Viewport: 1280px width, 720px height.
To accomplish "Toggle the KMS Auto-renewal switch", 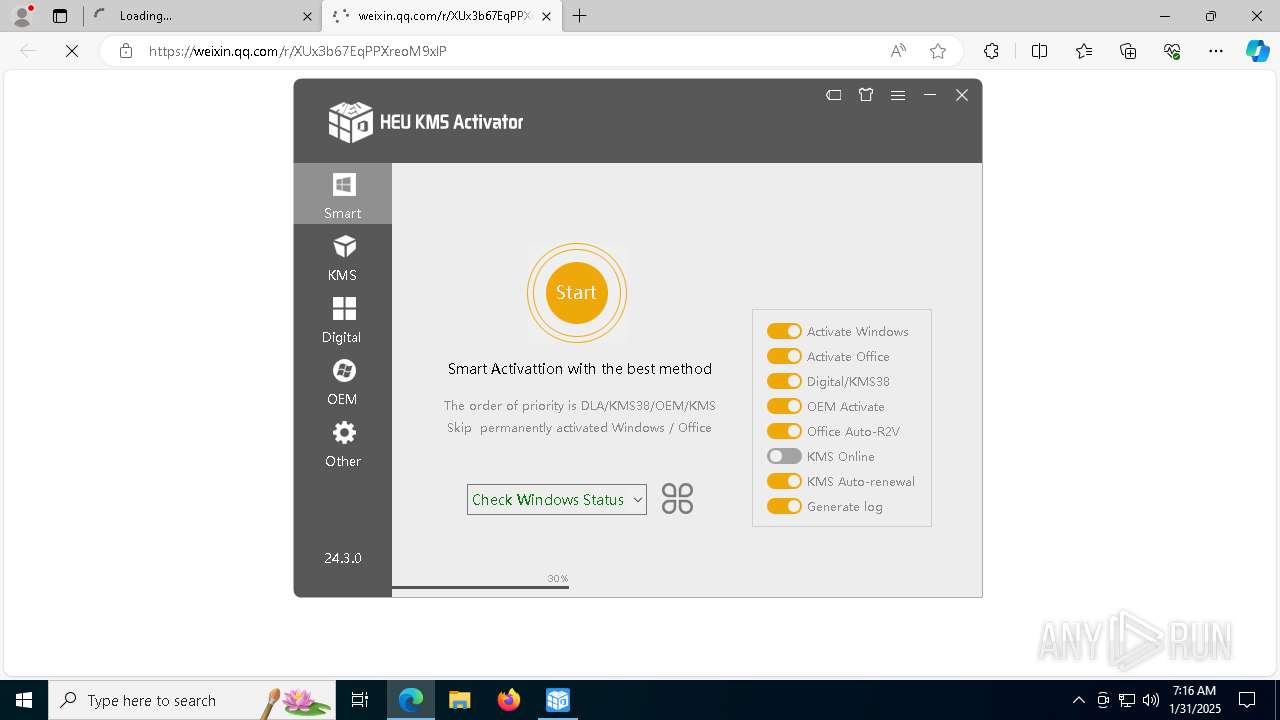I will pos(784,481).
